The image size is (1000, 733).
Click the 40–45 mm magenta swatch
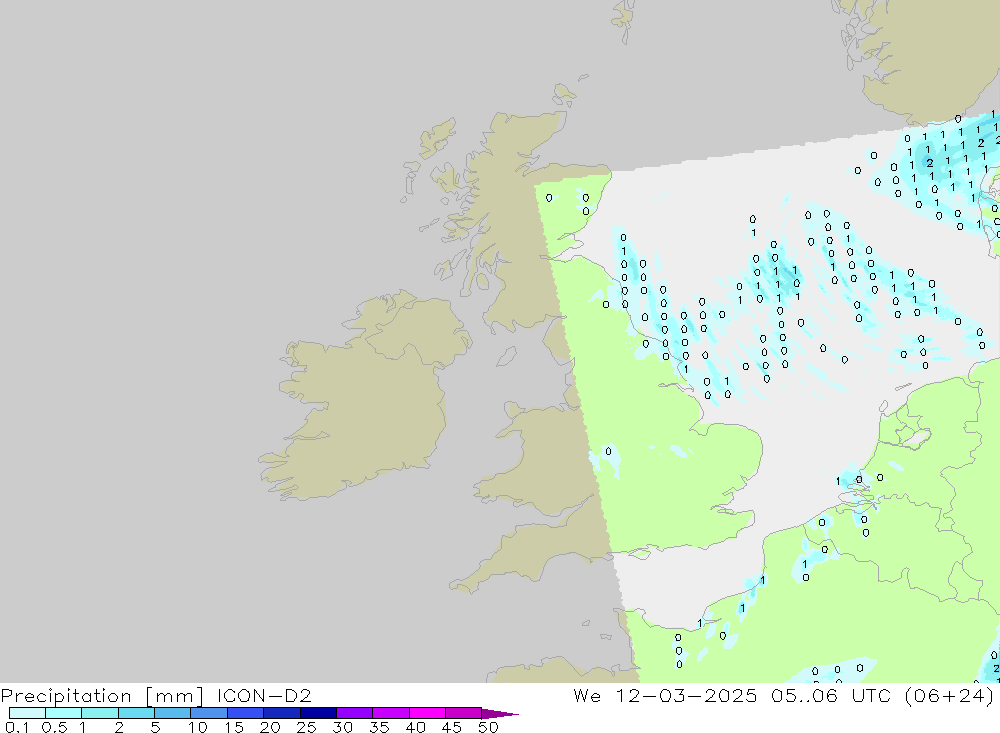click(427, 713)
